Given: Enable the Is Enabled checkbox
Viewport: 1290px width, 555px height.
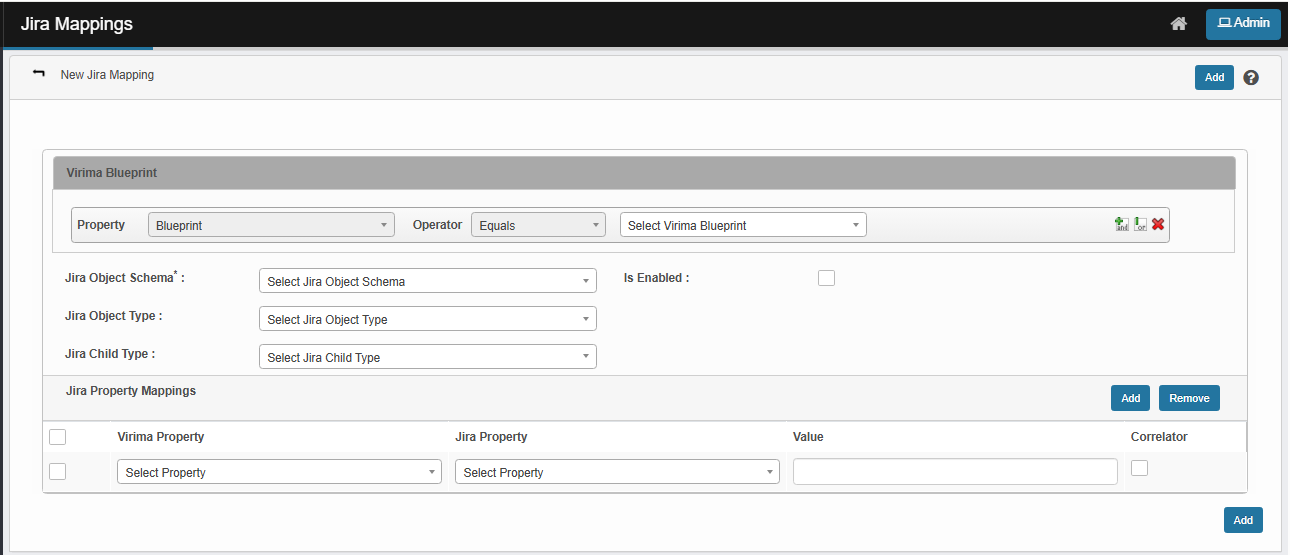Looking at the screenshot, I should click(826, 278).
